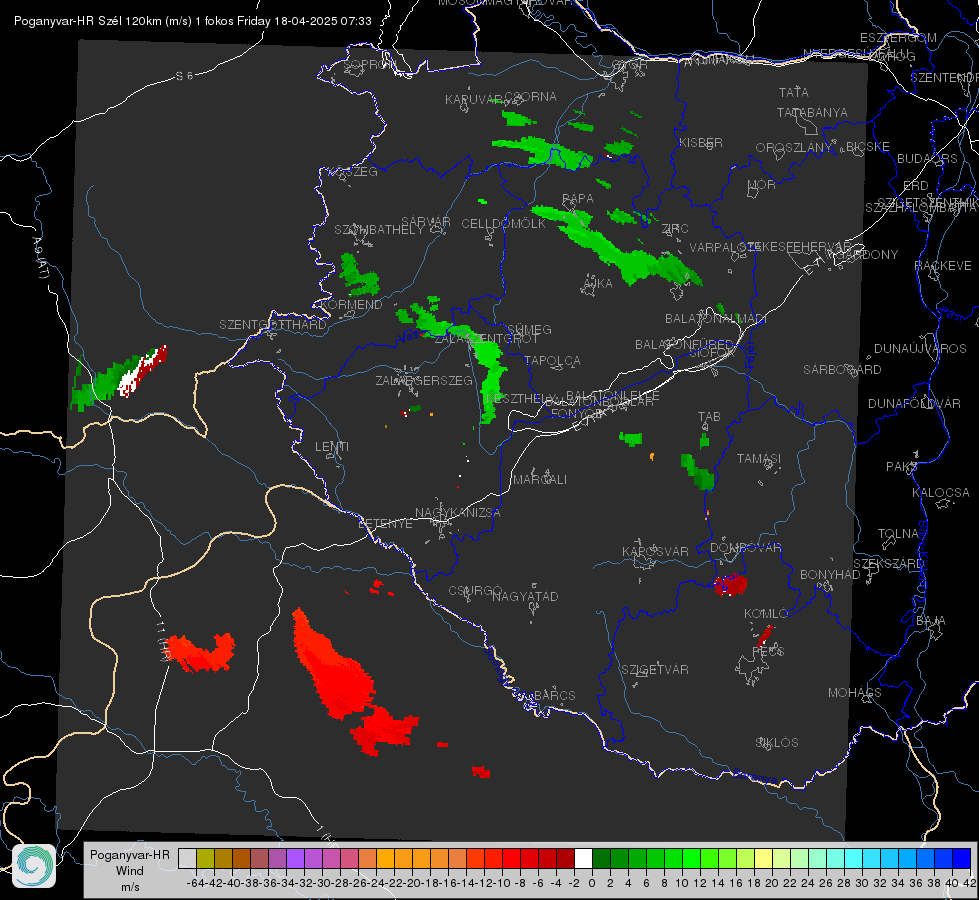Select the KALOCSA label

click(940, 493)
